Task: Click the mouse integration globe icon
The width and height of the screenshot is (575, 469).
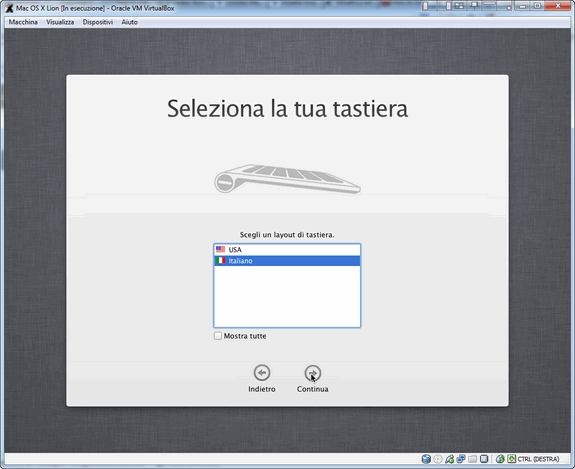Action: point(500,459)
